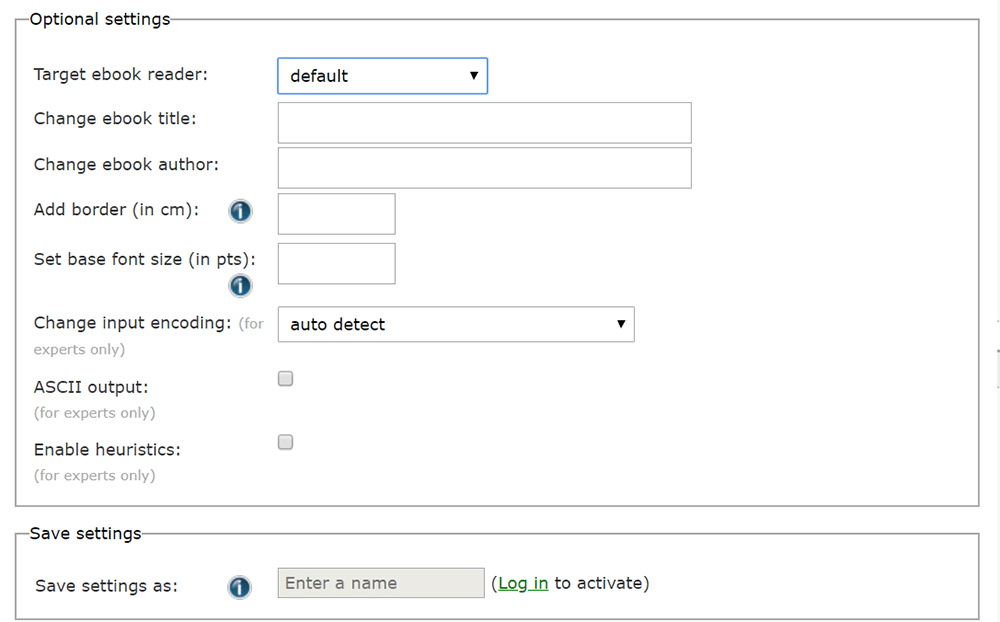The width and height of the screenshot is (1000, 622).
Task: Click the 'Change ebook author:' label text
Action: pos(126,164)
